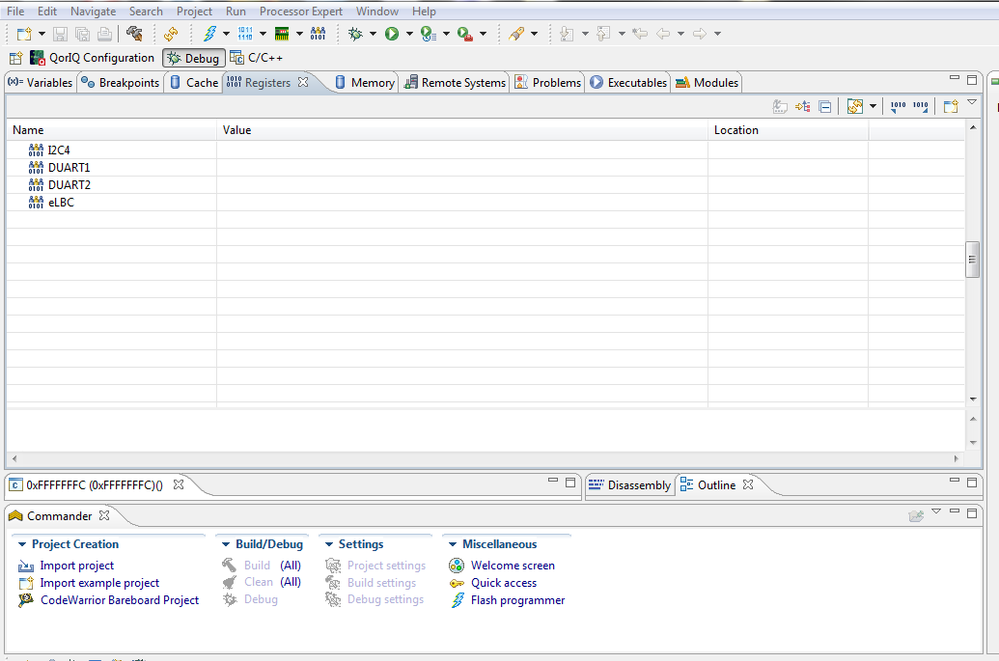Click the Run with coverage-style icon
The height and width of the screenshot is (661, 999).
click(x=428, y=34)
